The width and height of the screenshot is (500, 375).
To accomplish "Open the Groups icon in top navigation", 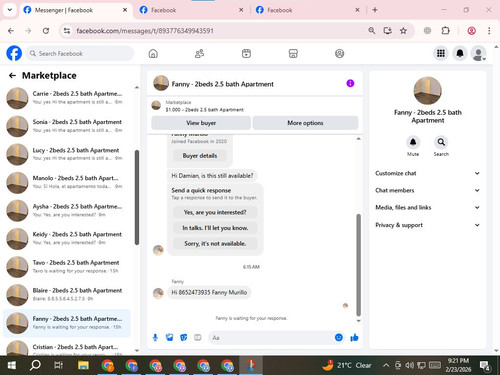I will pos(339,53).
